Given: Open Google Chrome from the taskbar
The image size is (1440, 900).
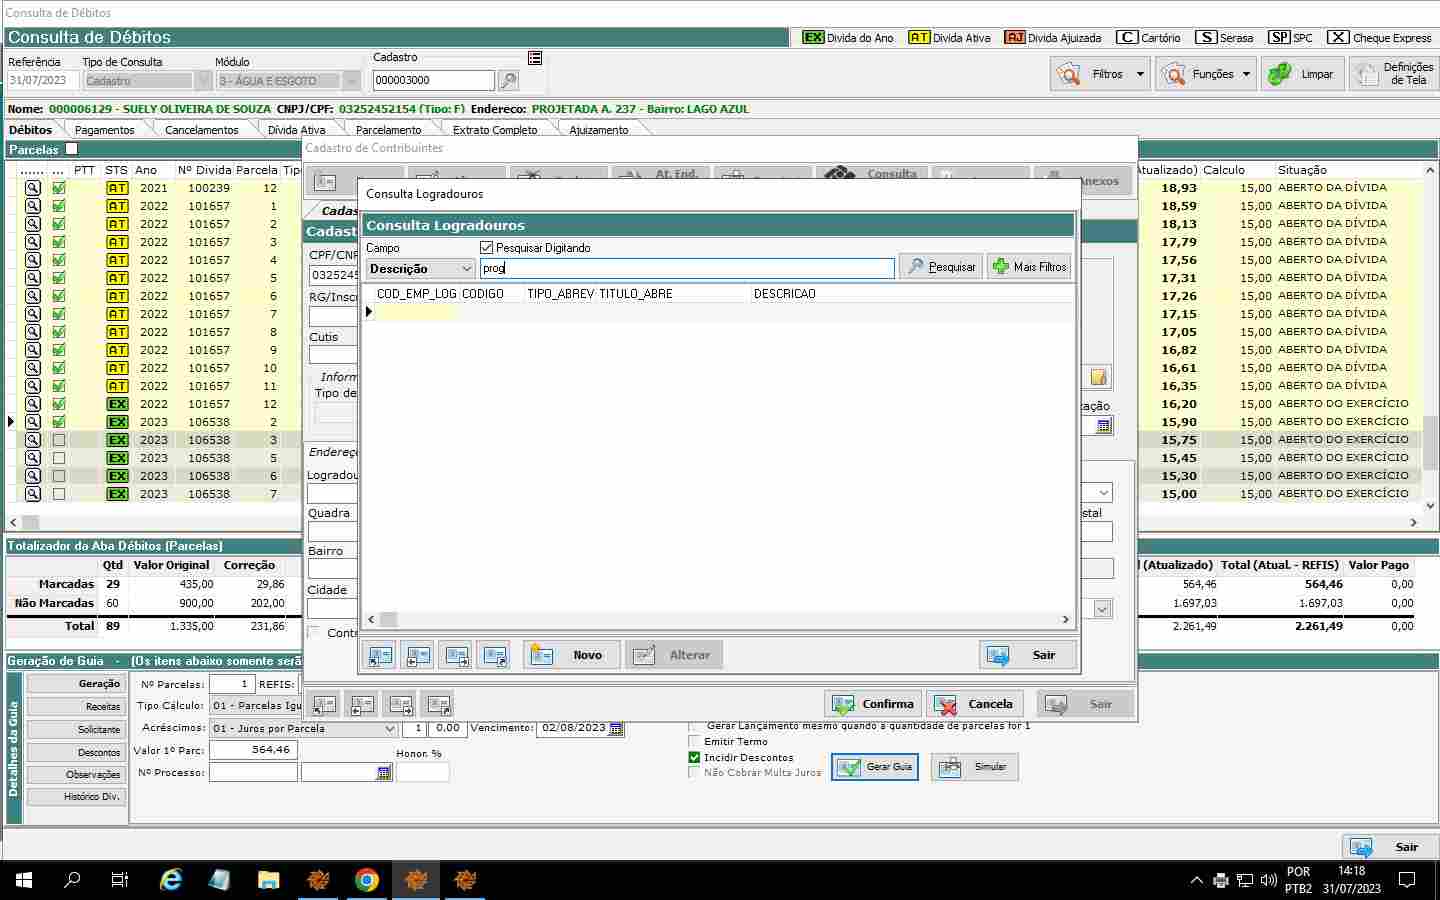Looking at the screenshot, I should pyautogui.click(x=367, y=880).
